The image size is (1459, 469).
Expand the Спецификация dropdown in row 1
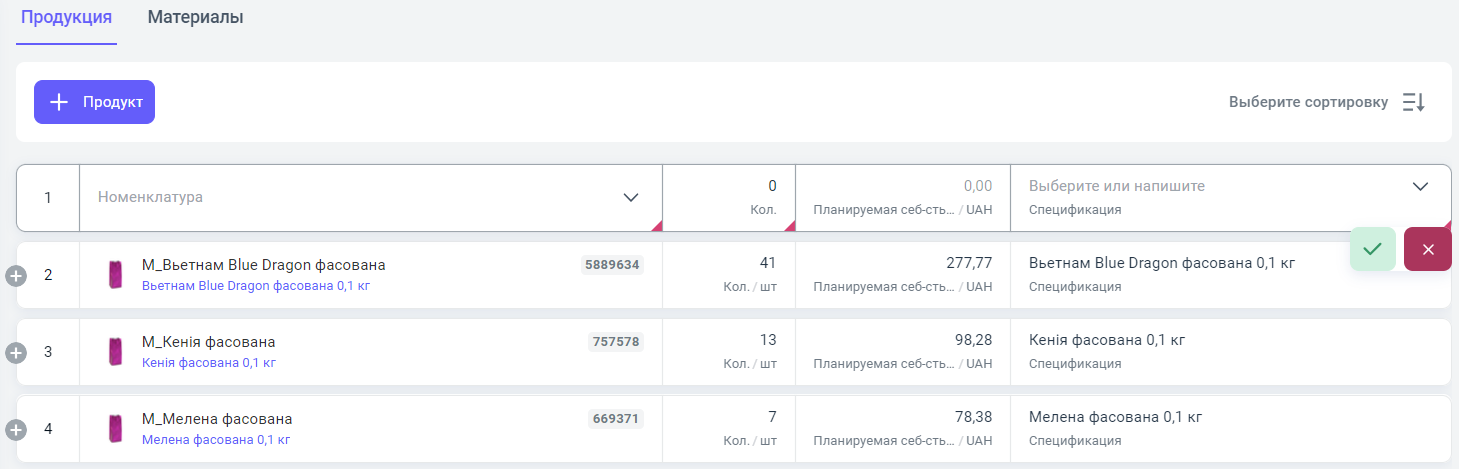1420,187
